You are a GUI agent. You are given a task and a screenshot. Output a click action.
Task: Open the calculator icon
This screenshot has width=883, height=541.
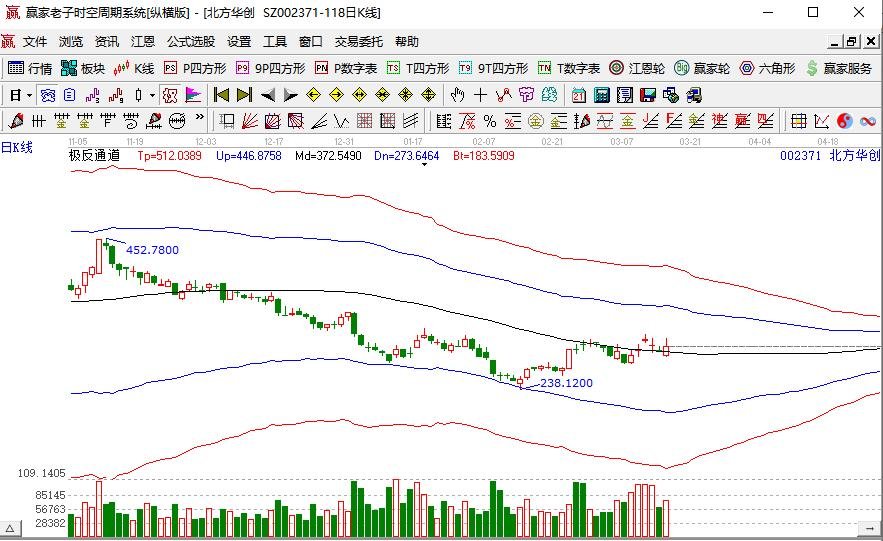[601, 95]
